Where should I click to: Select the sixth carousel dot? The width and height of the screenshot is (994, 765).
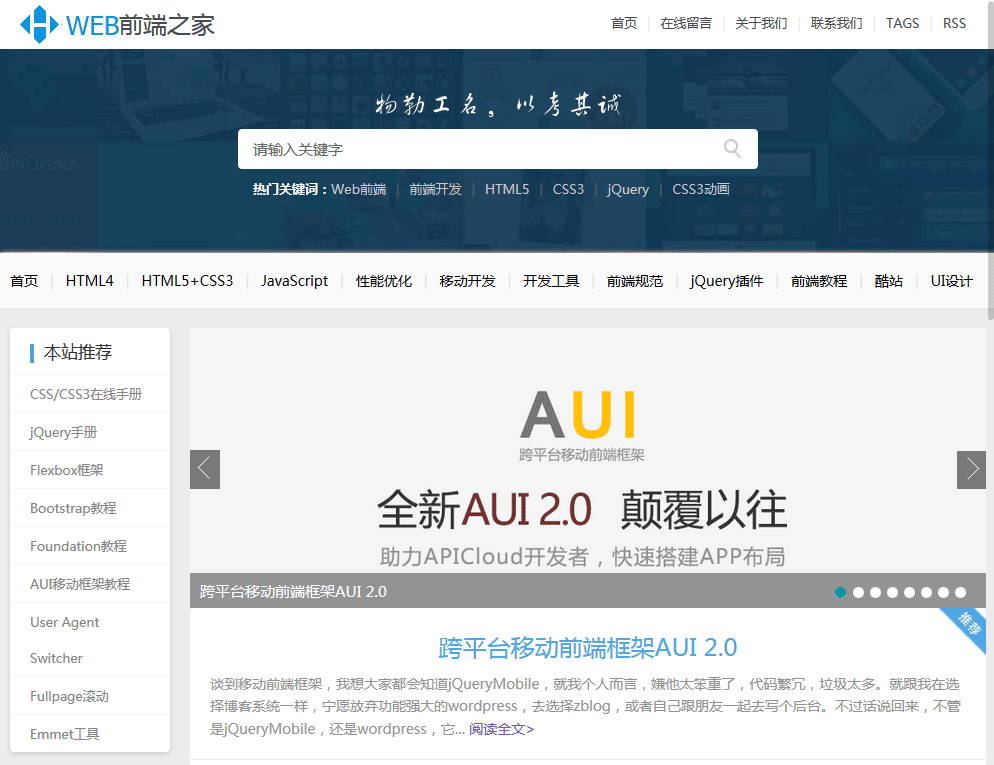(926, 592)
